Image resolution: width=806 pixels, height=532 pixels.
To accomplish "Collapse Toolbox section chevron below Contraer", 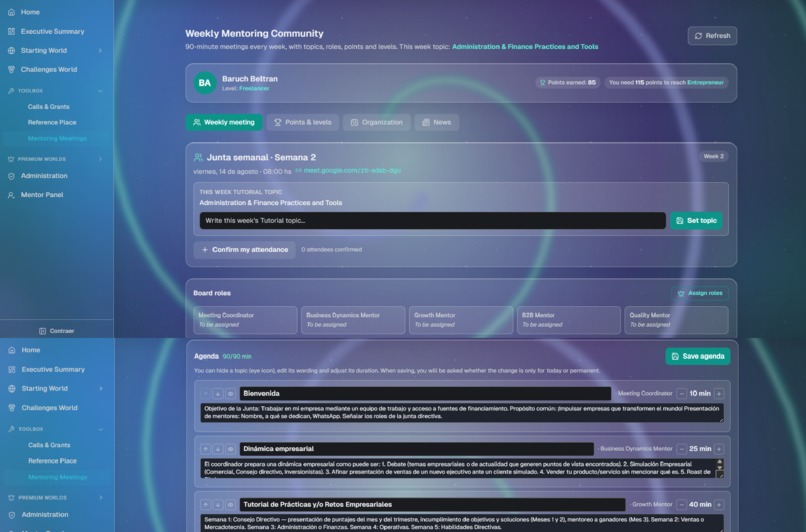I will (101, 429).
